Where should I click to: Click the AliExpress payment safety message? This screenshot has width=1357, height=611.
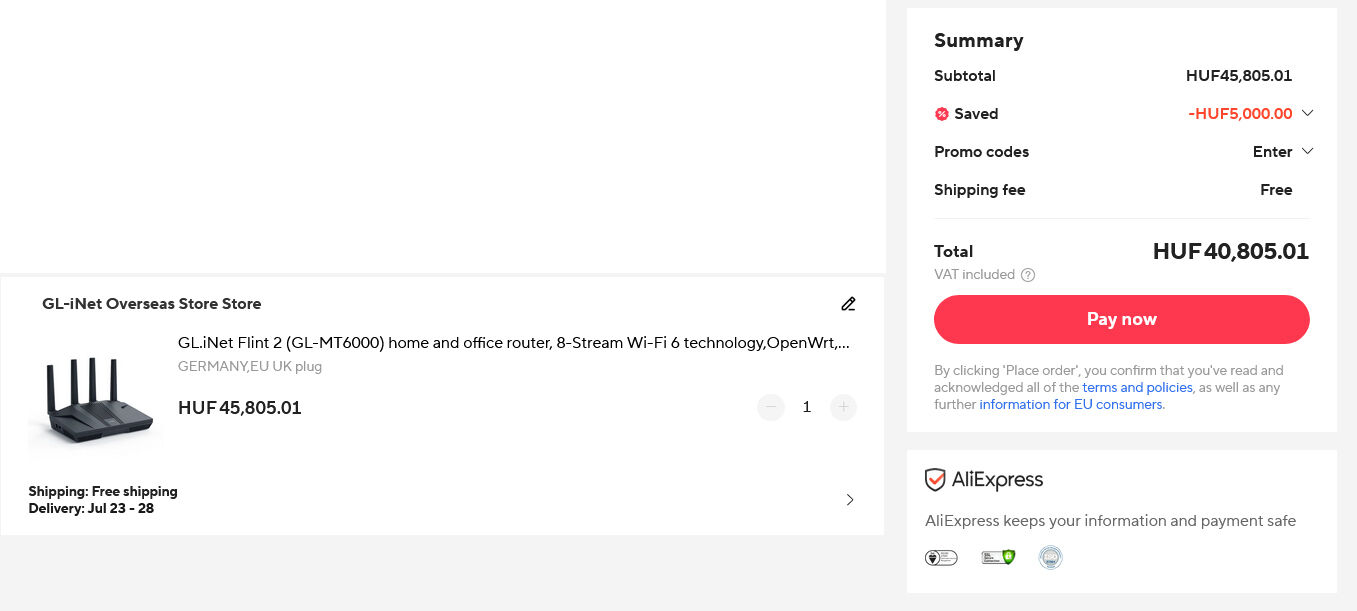point(1110,521)
